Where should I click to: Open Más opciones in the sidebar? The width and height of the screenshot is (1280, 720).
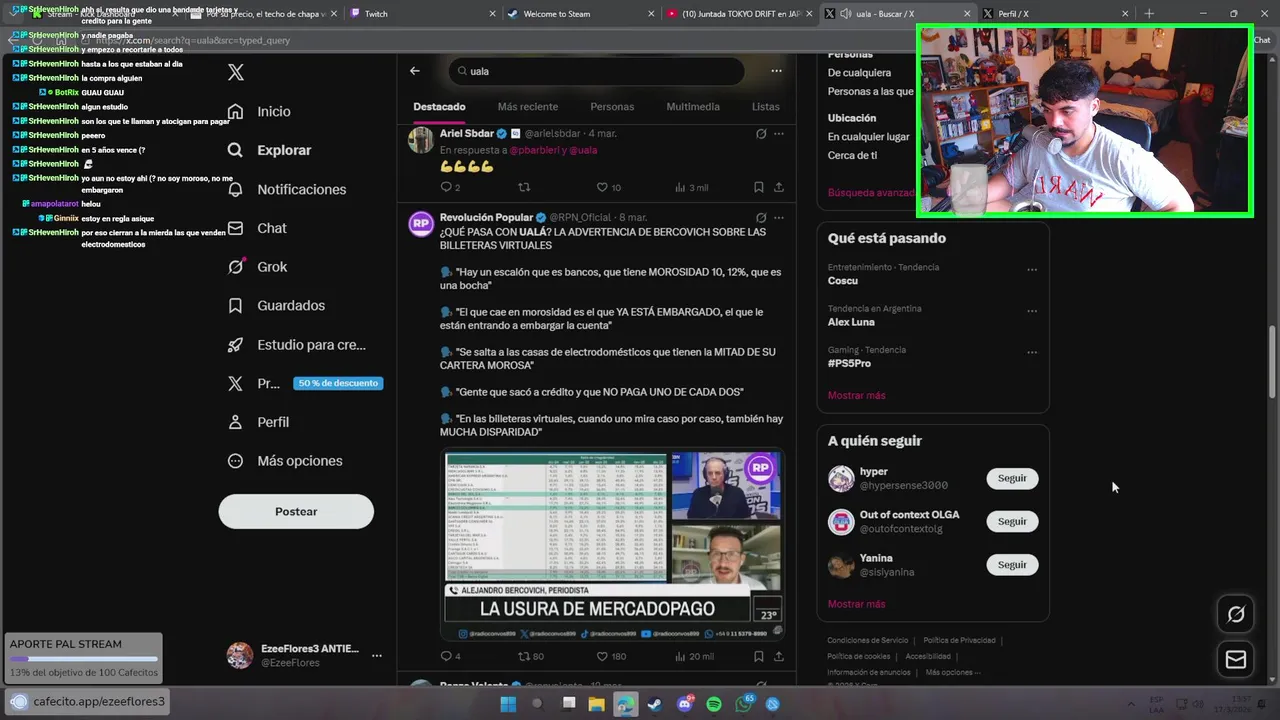[285, 461]
